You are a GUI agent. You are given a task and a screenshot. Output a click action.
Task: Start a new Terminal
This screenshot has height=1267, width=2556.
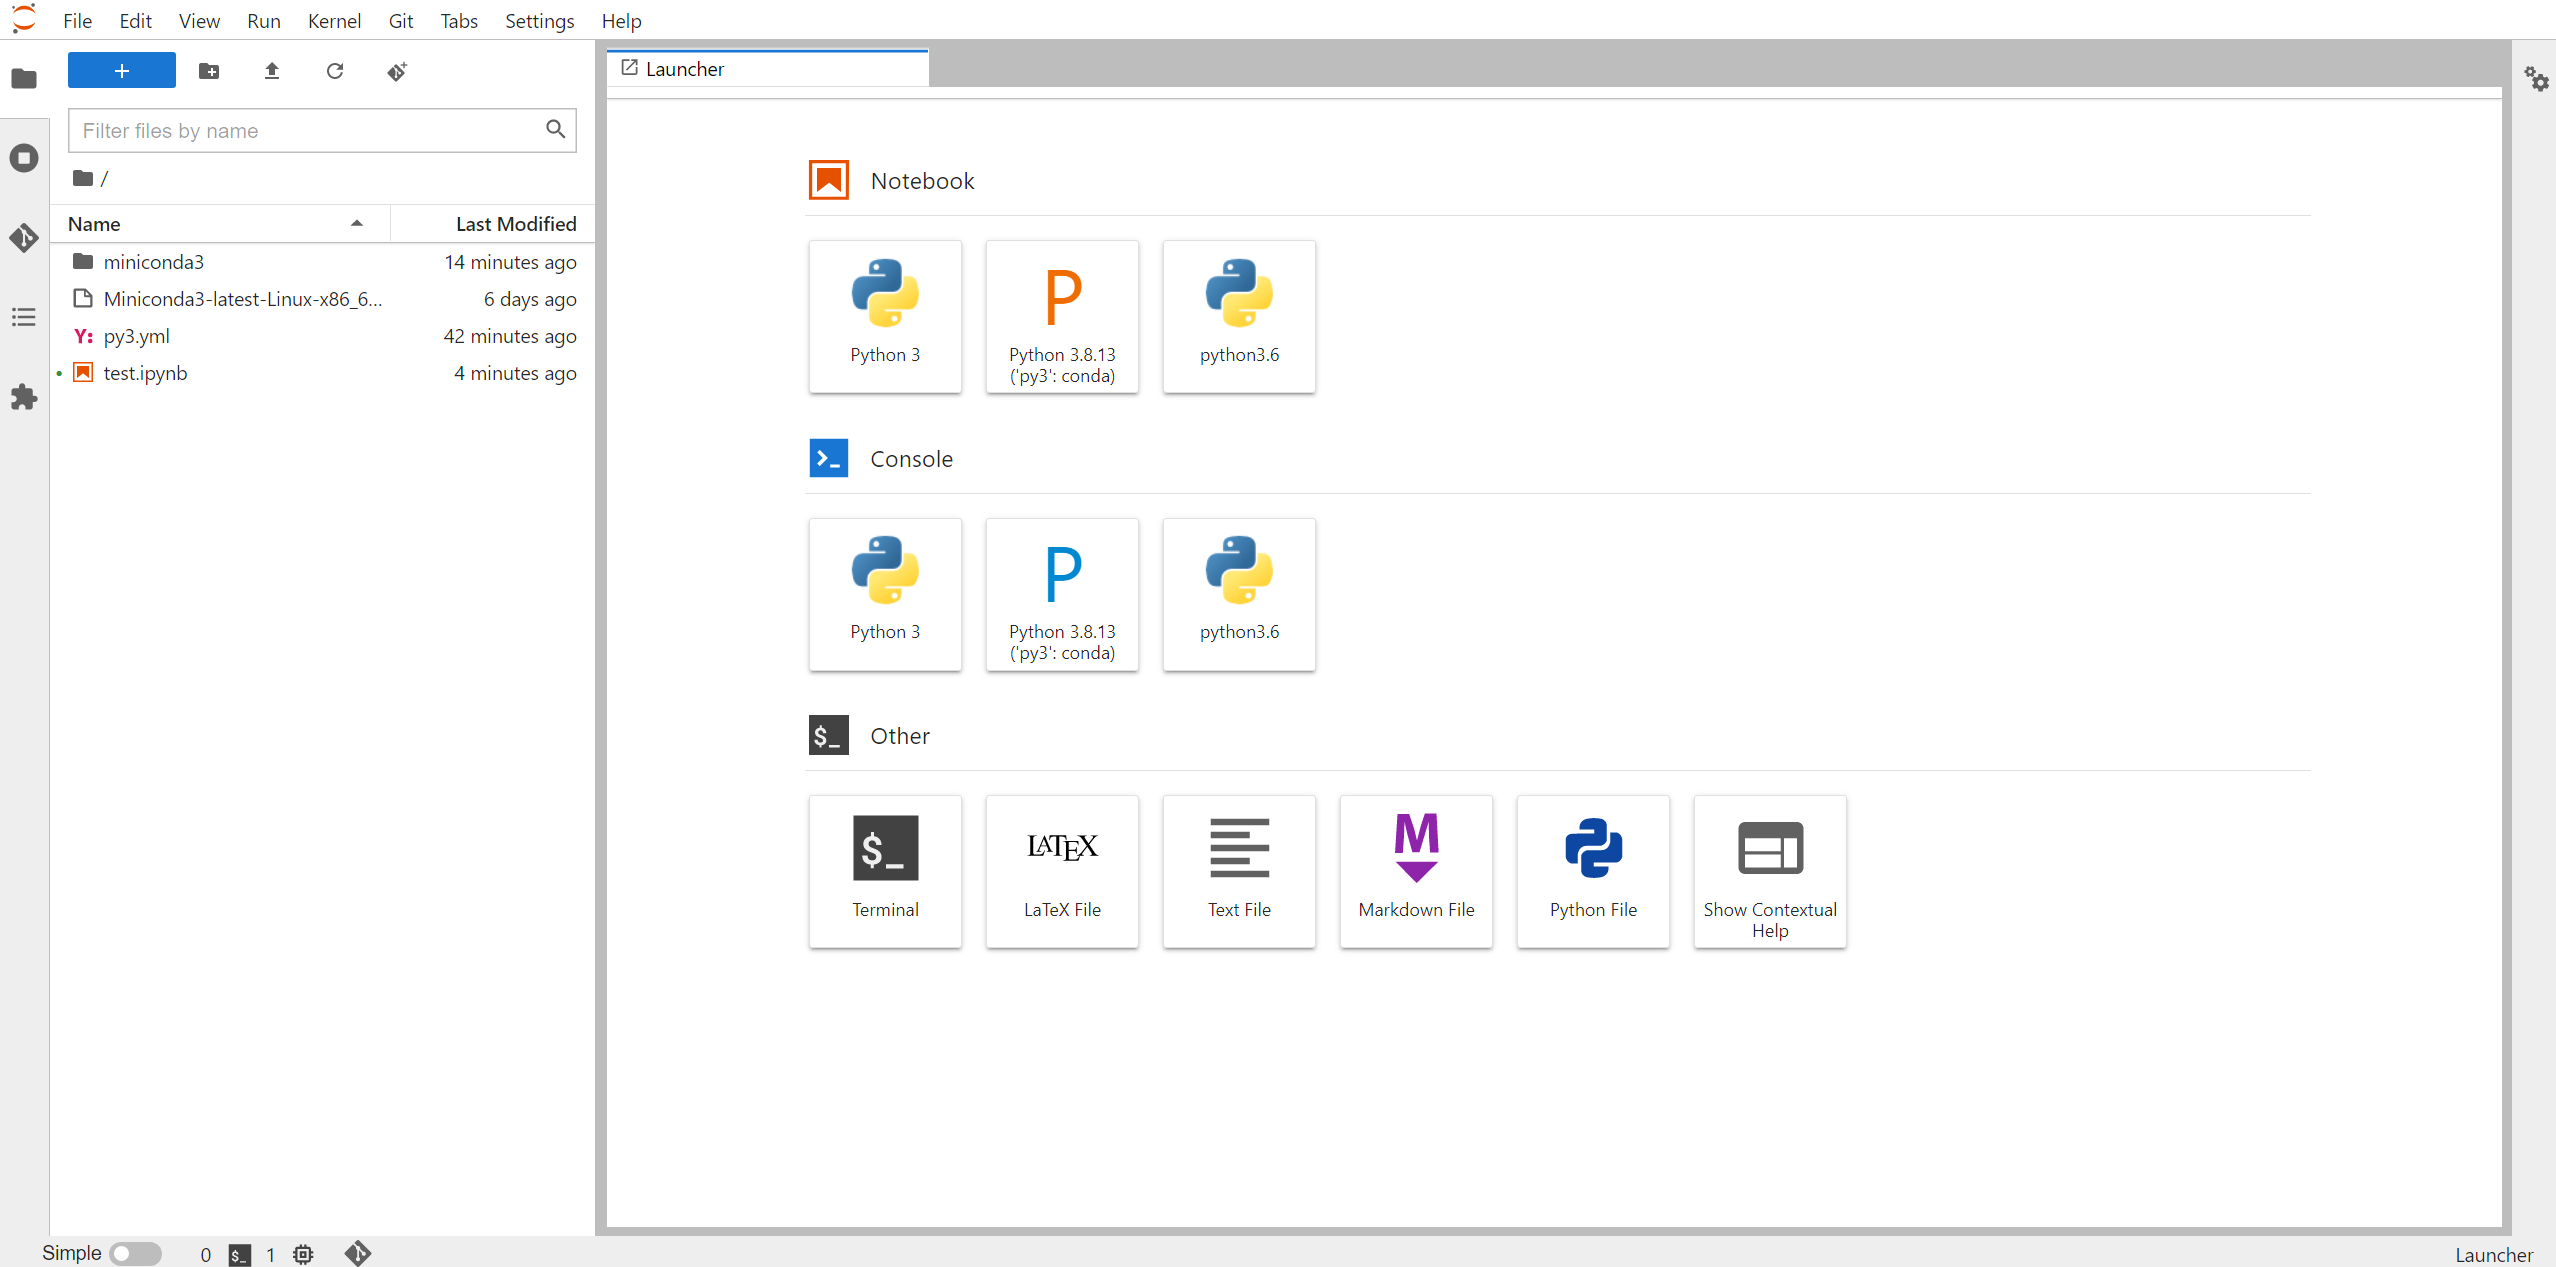tap(885, 871)
